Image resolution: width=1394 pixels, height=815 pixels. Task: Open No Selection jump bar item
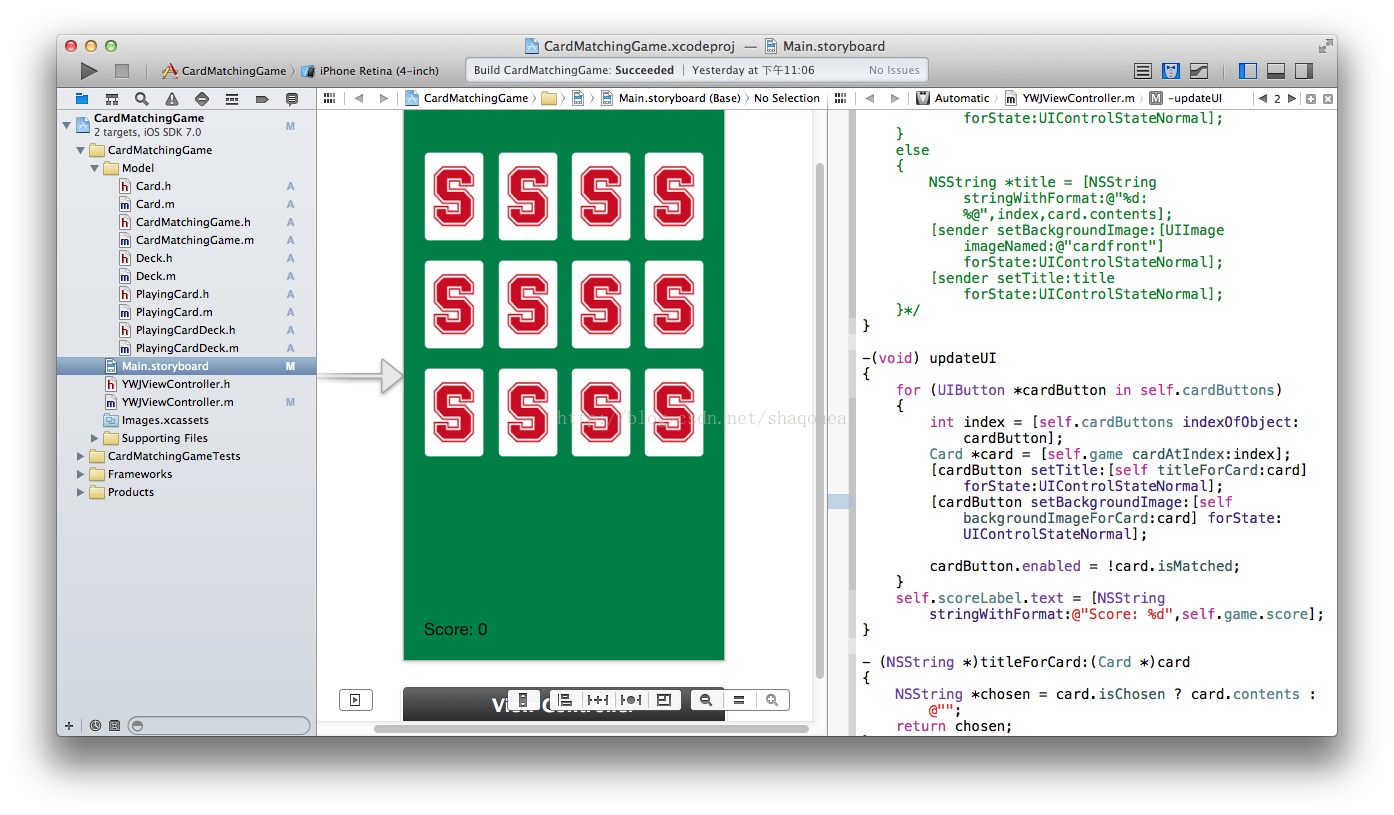[787, 98]
